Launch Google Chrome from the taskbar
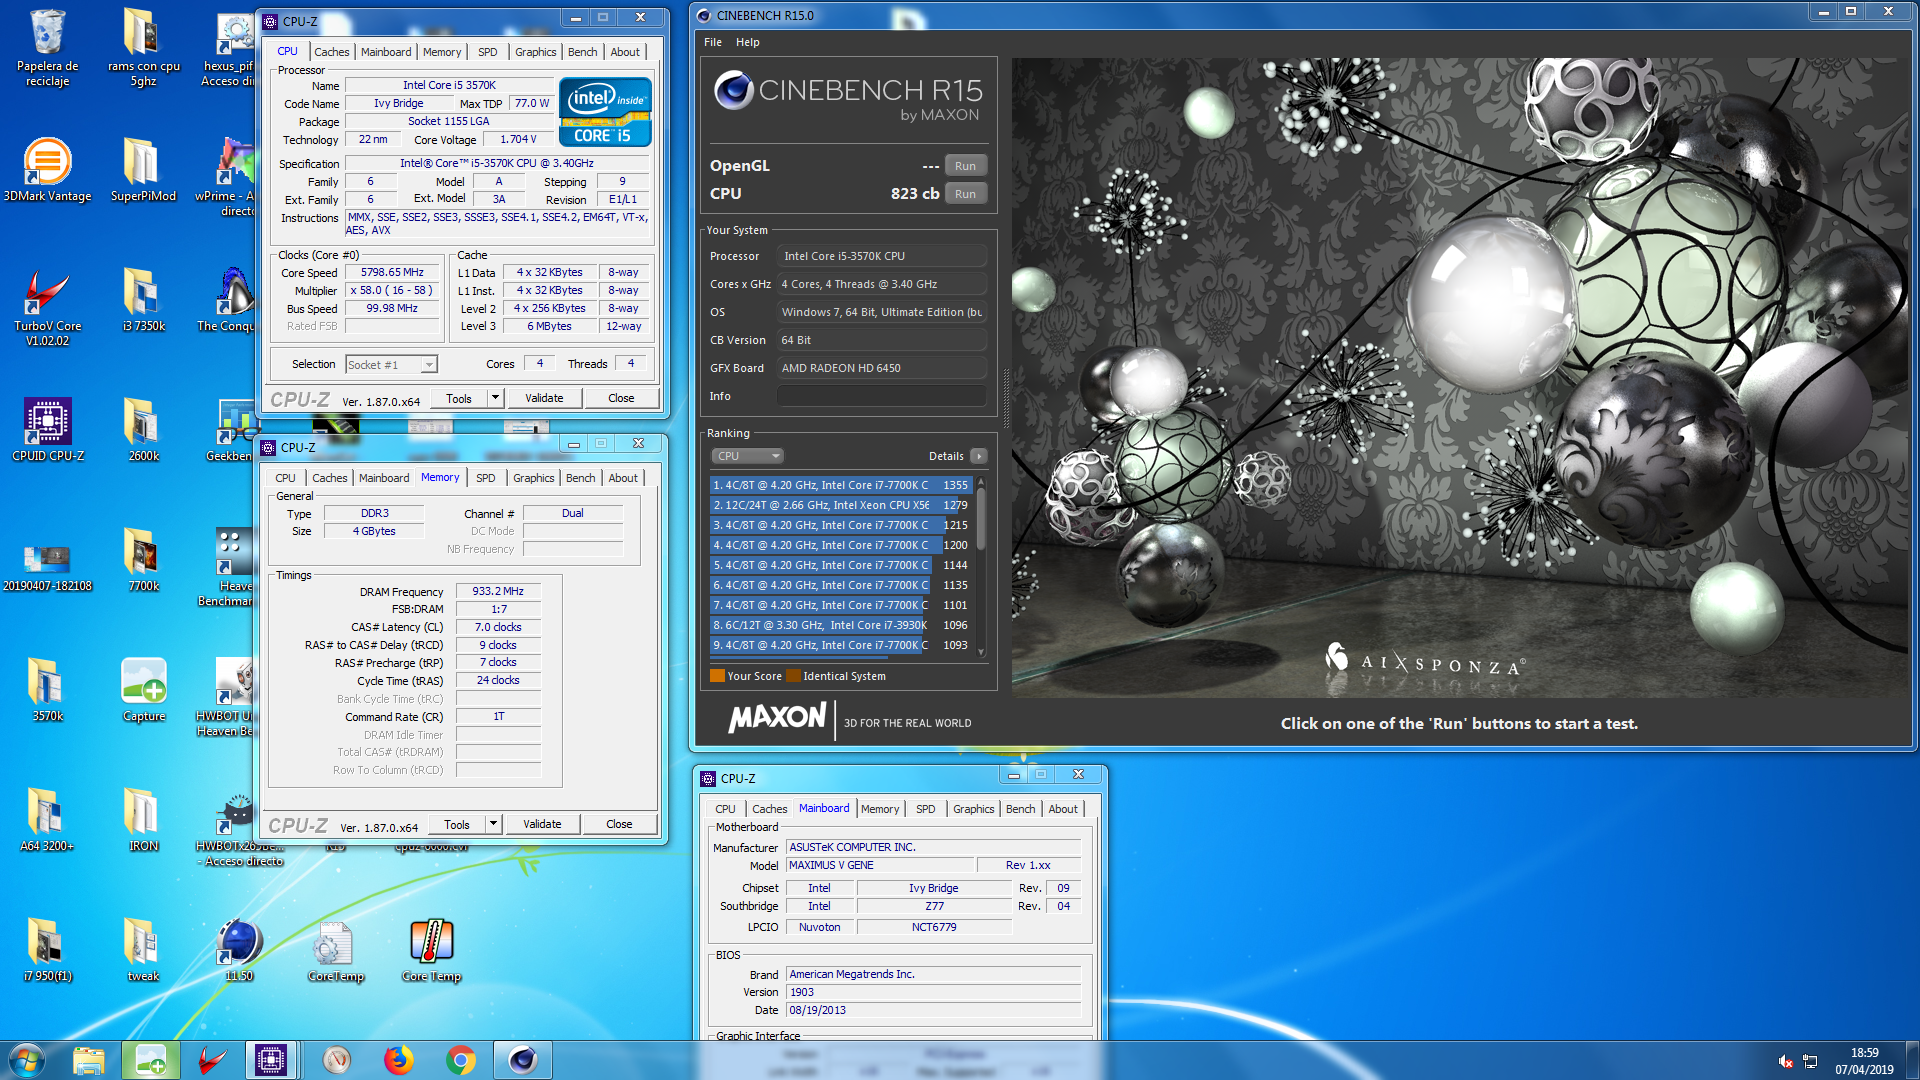Image resolution: width=1920 pixels, height=1080 pixels. click(460, 1060)
